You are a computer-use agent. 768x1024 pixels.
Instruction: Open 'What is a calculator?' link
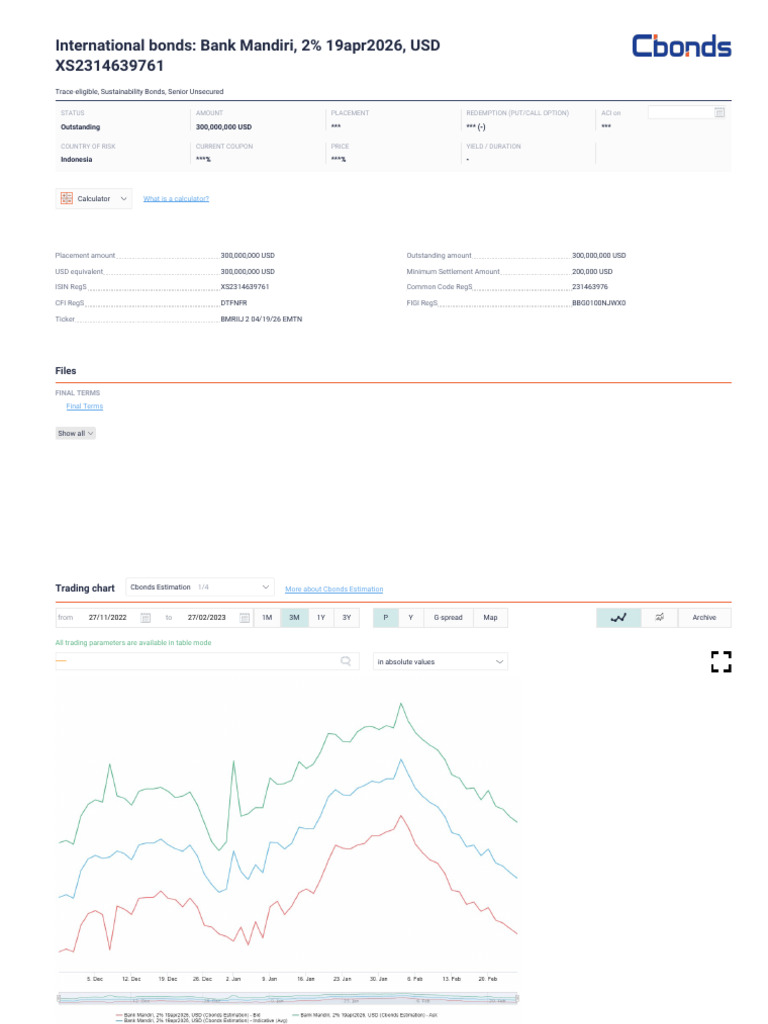[x=176, y=199]
